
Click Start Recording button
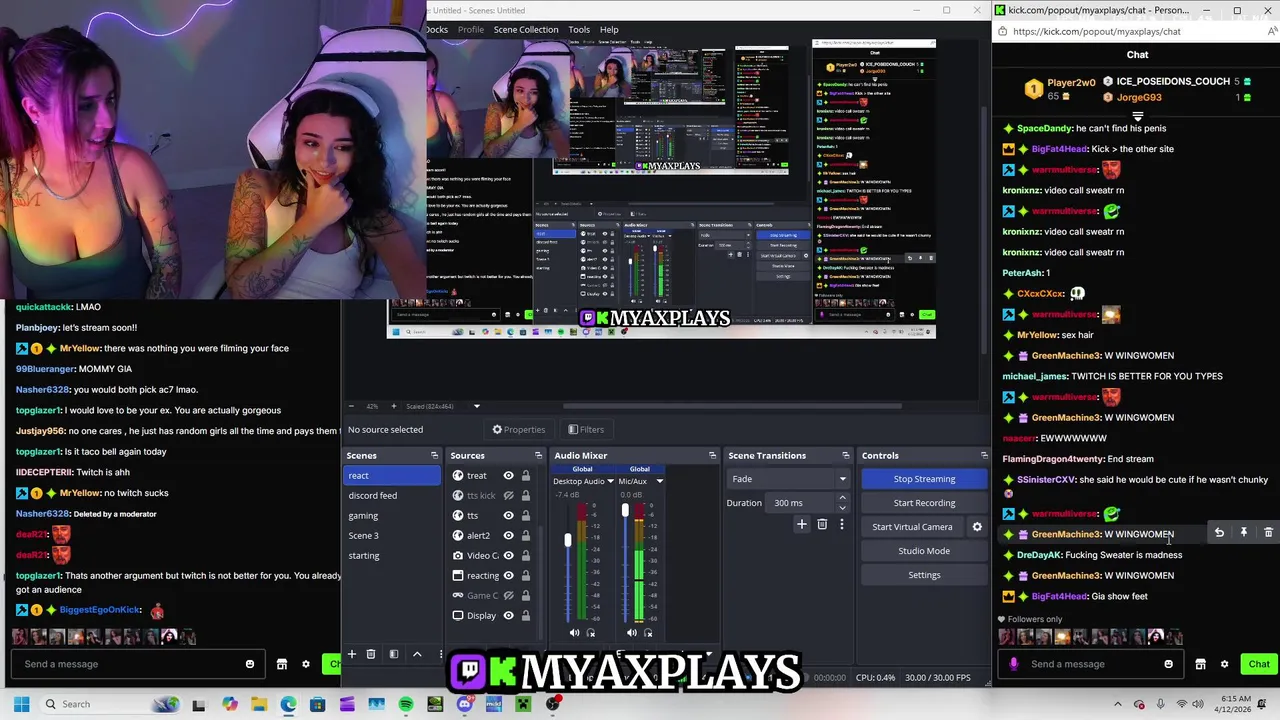coord(924,503)
